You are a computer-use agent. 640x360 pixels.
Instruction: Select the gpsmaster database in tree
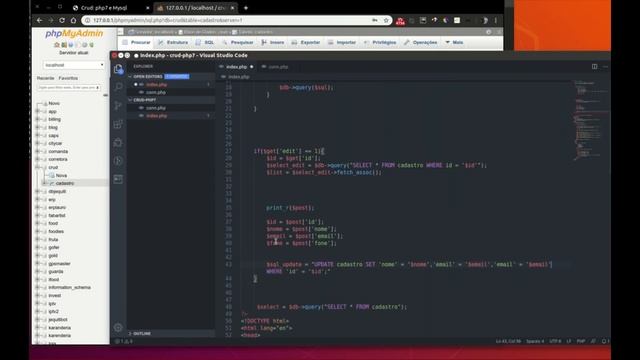pos(60,264)
